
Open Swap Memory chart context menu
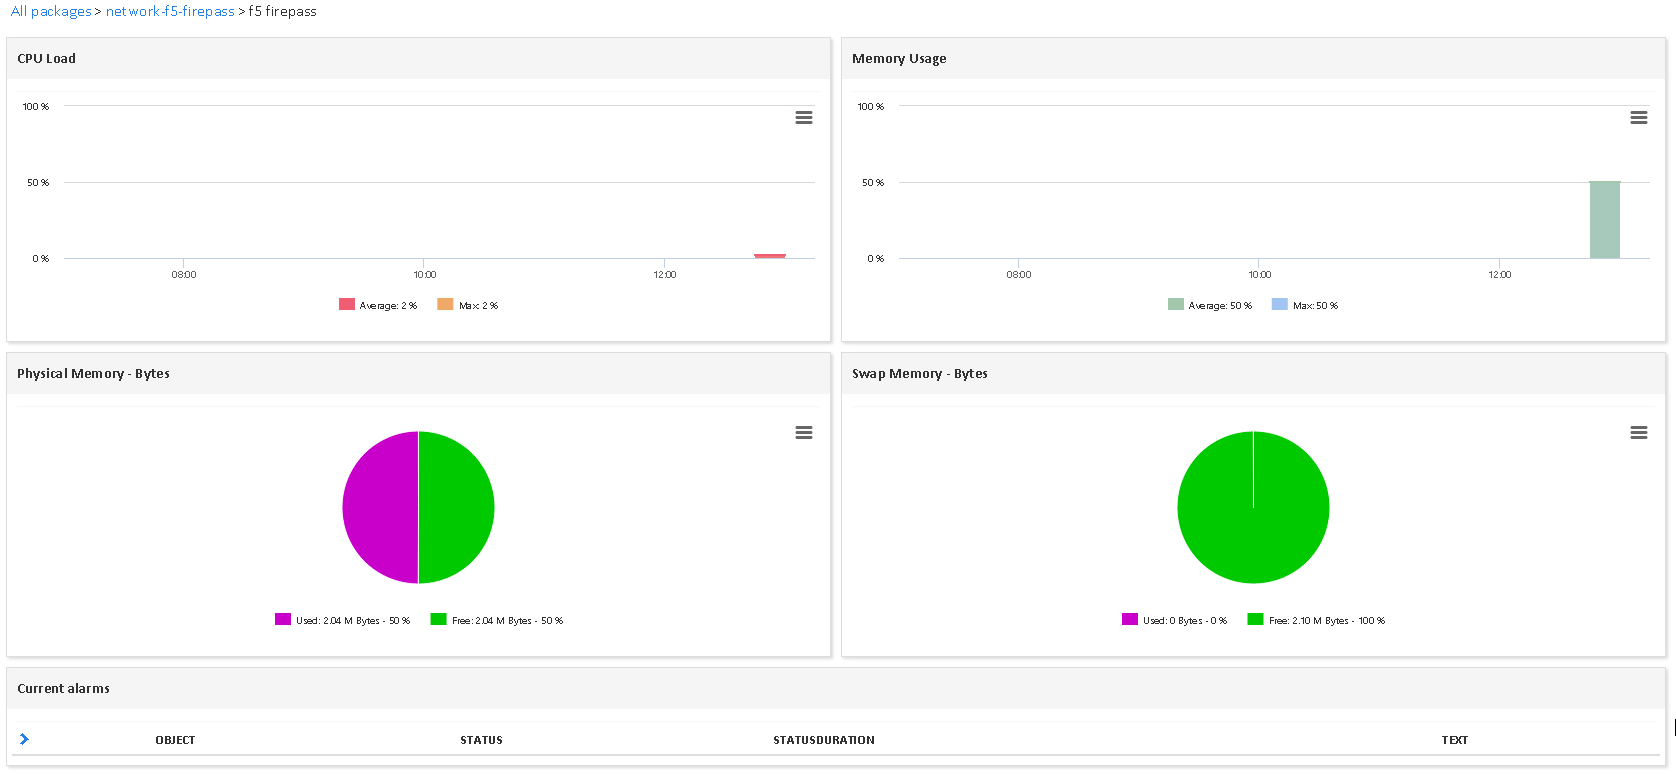(x=1638, y=433)
